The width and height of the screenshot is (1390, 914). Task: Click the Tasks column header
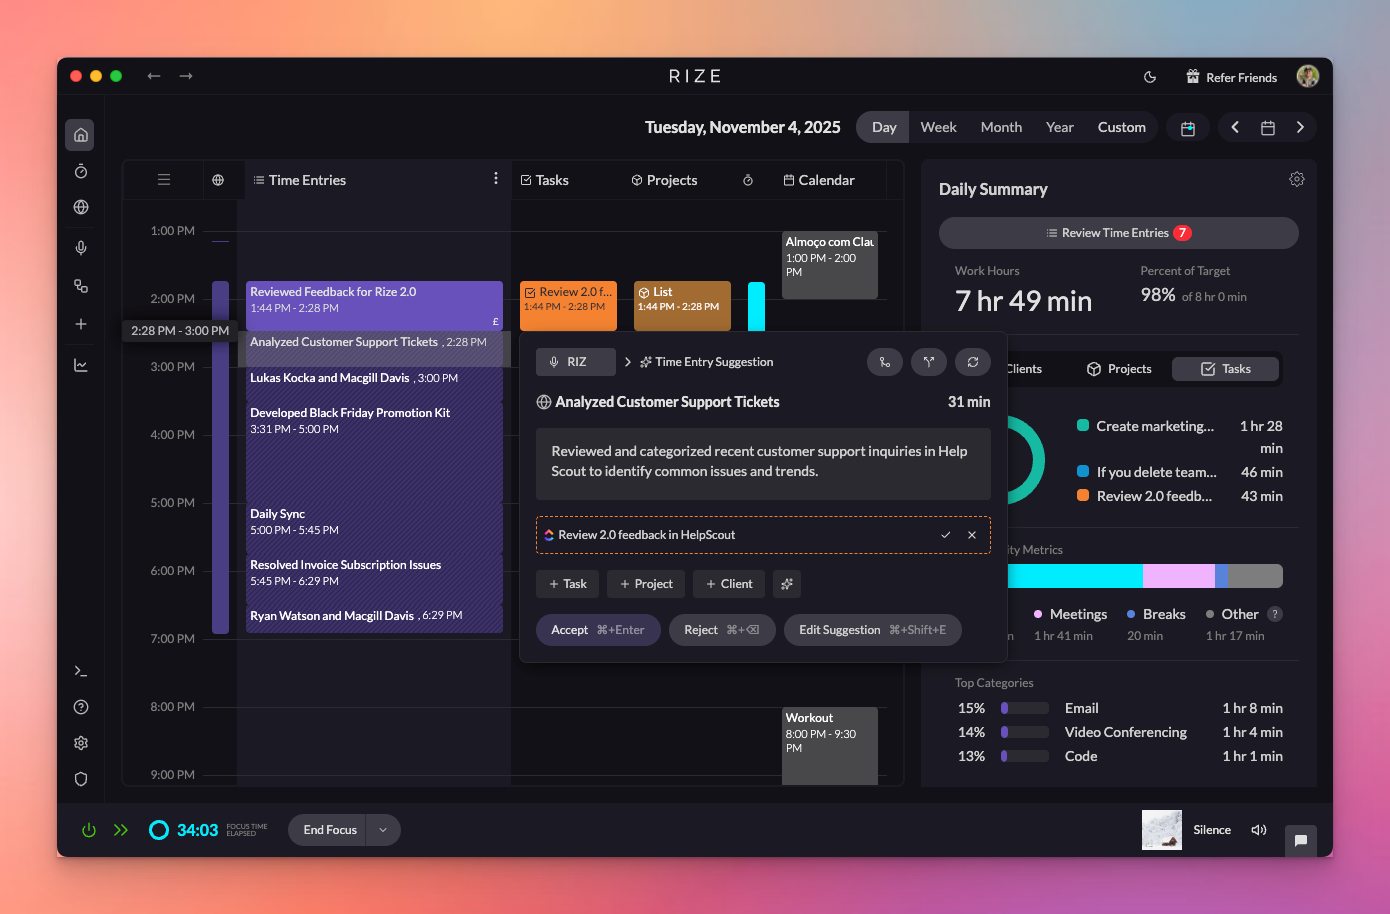pos(545,180)
